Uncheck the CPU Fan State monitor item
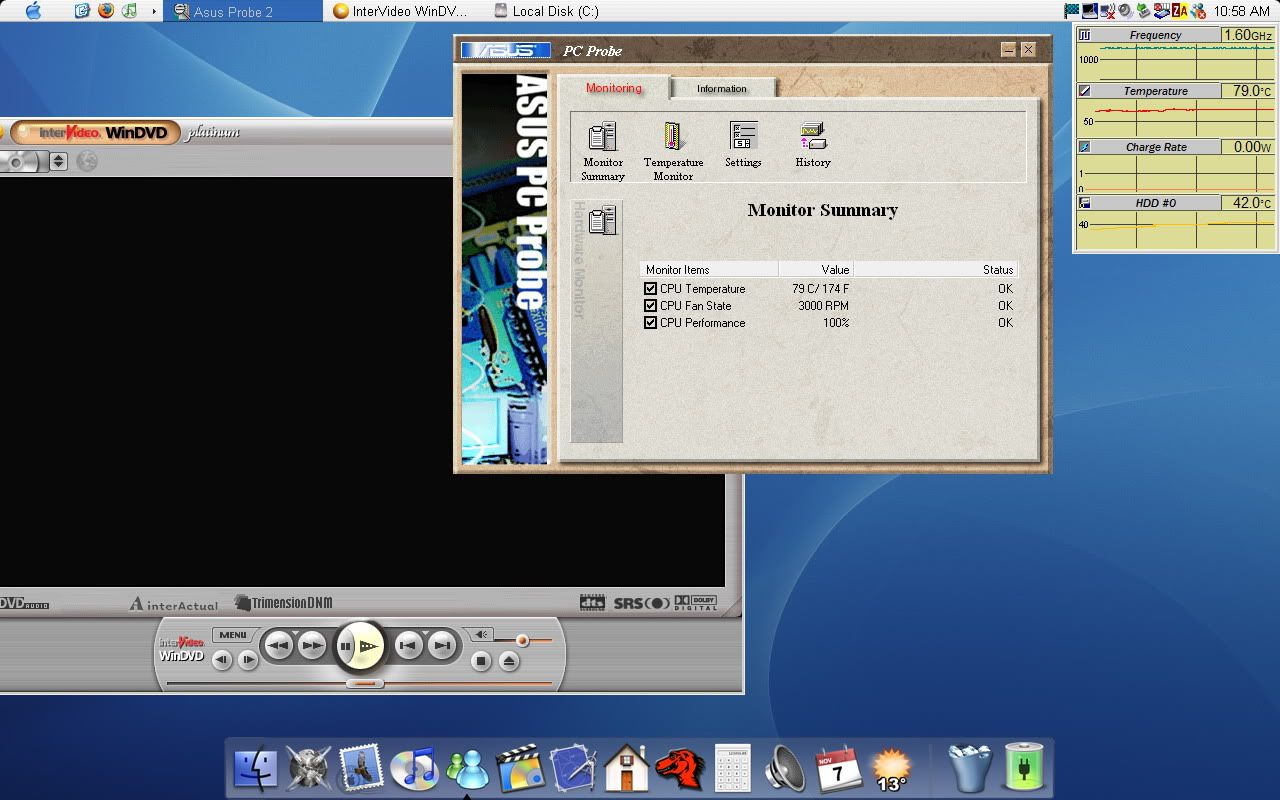Viewport: 1280px width, 800px height. (651, 306)
